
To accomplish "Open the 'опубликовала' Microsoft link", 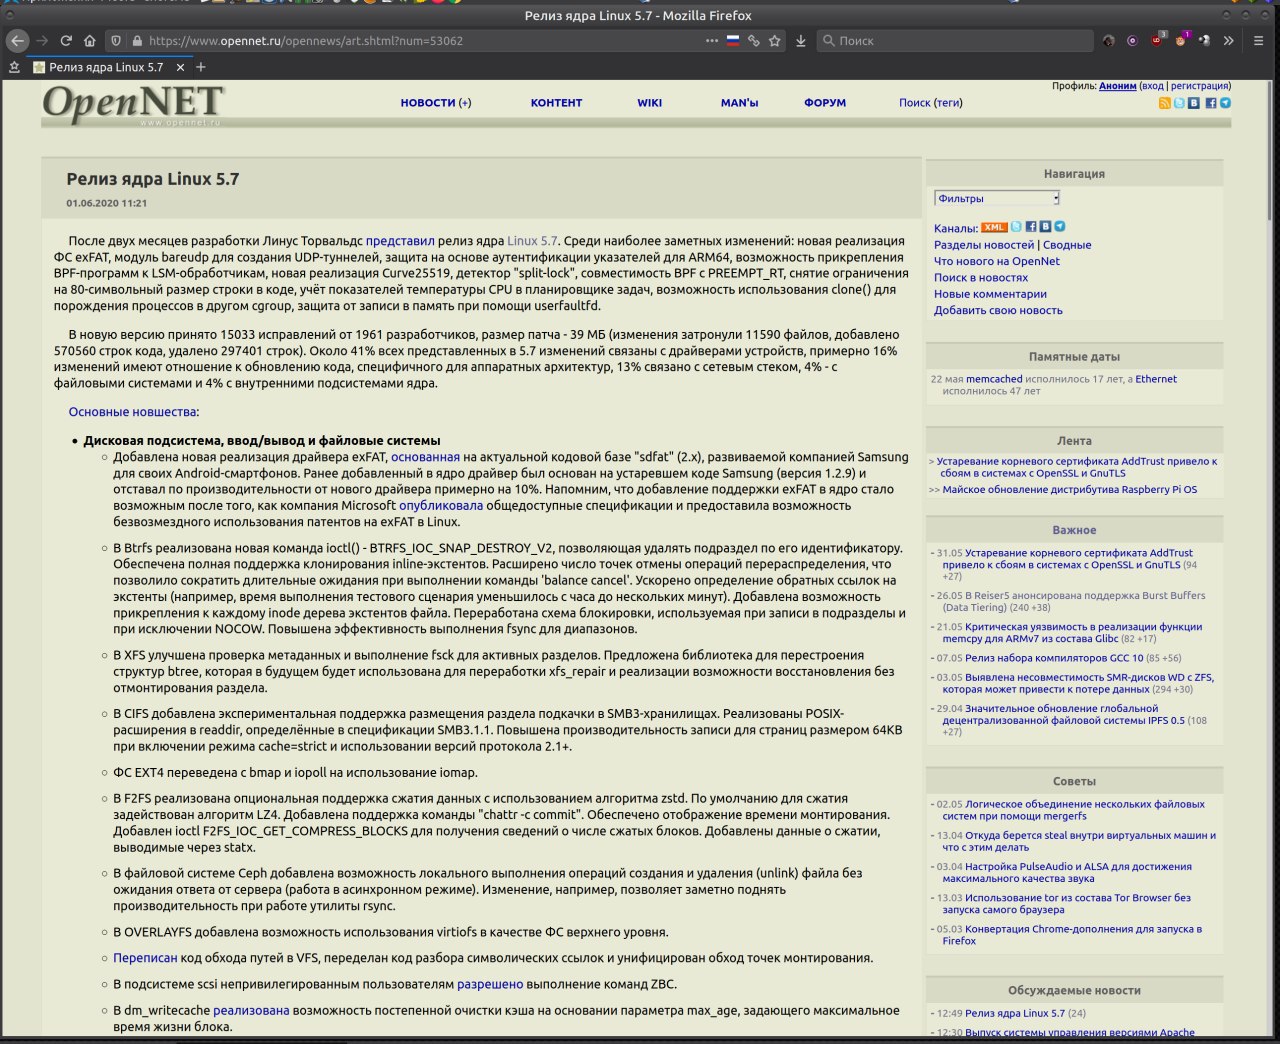I will [x=441, y=505].
